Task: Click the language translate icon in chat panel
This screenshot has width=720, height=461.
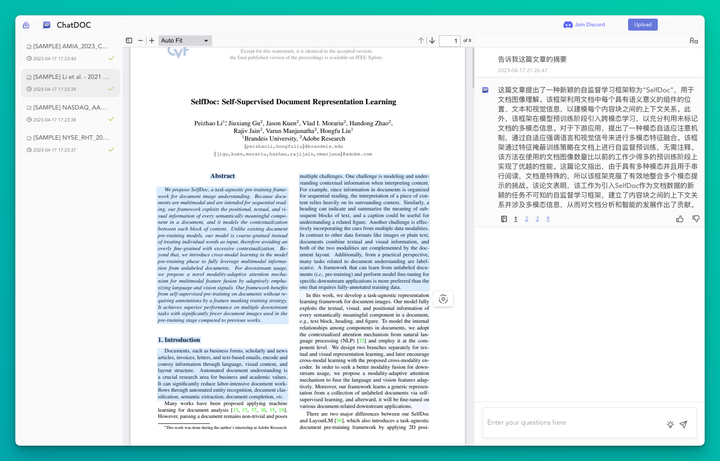Action: coord(693,40)
